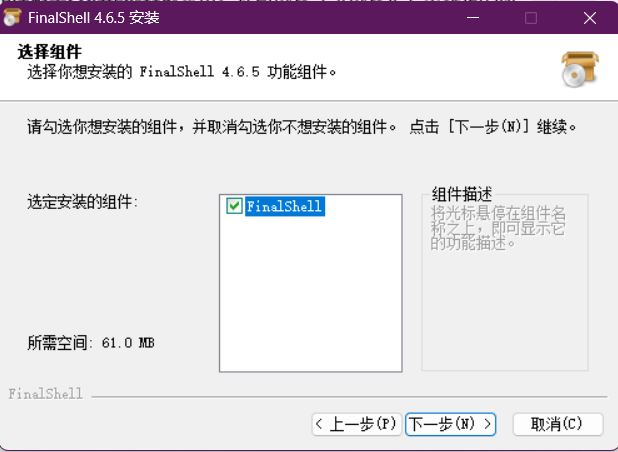Click the 选定安装的组件 label
Image resolution: width=618 pixels, height=452 pixels.
click(x=82, y=202)
